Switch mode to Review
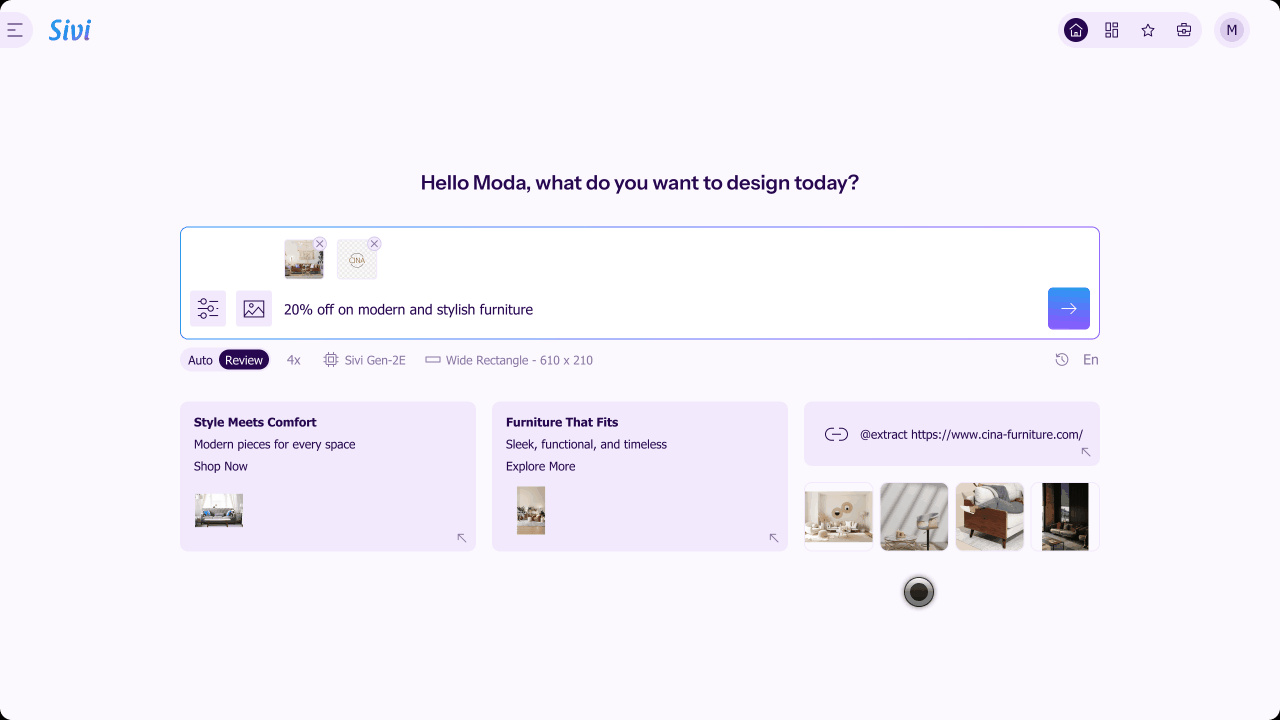The height and width of the screenshot is (720, 1280). tap(244, 360)
